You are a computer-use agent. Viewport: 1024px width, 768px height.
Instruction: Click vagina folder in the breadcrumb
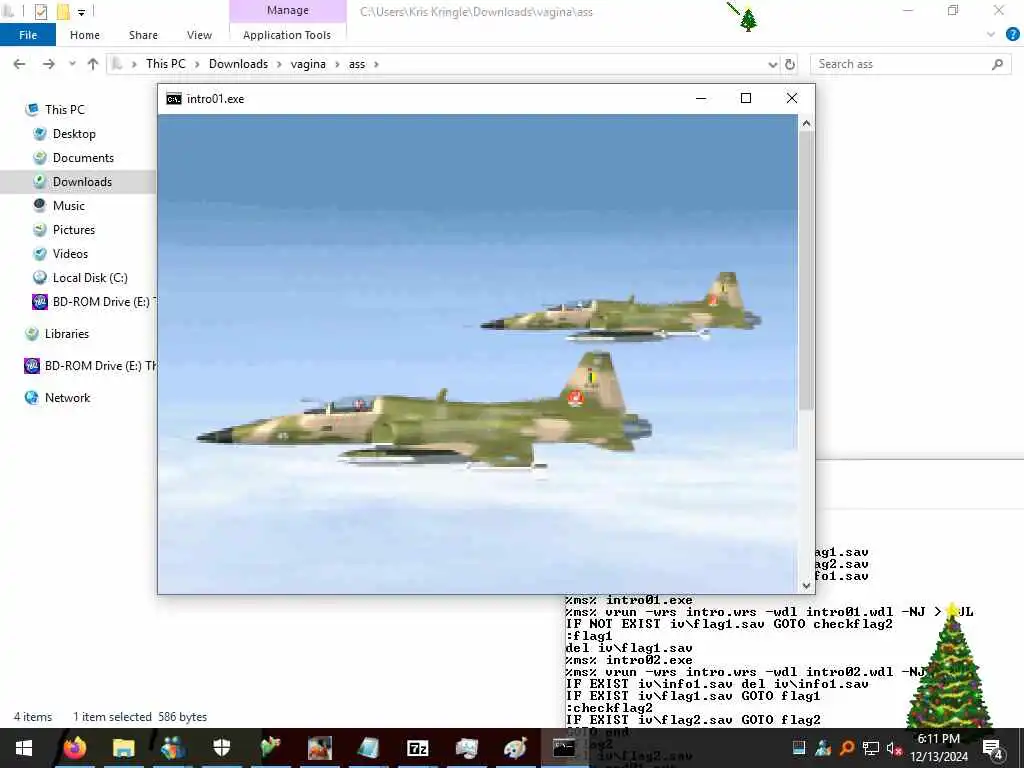308,64
